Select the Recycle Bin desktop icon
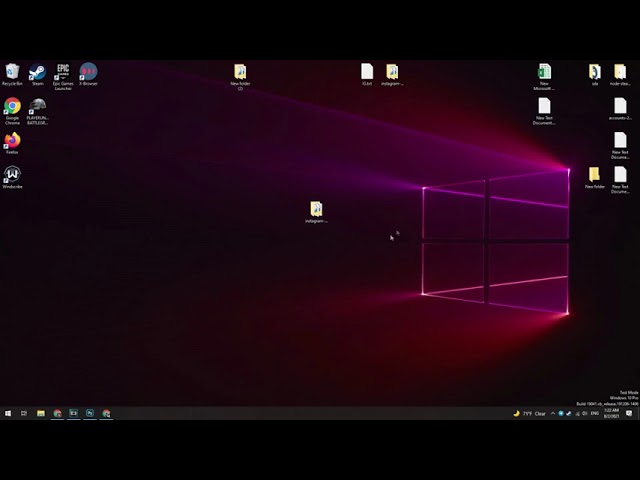 tap(12, 74)
